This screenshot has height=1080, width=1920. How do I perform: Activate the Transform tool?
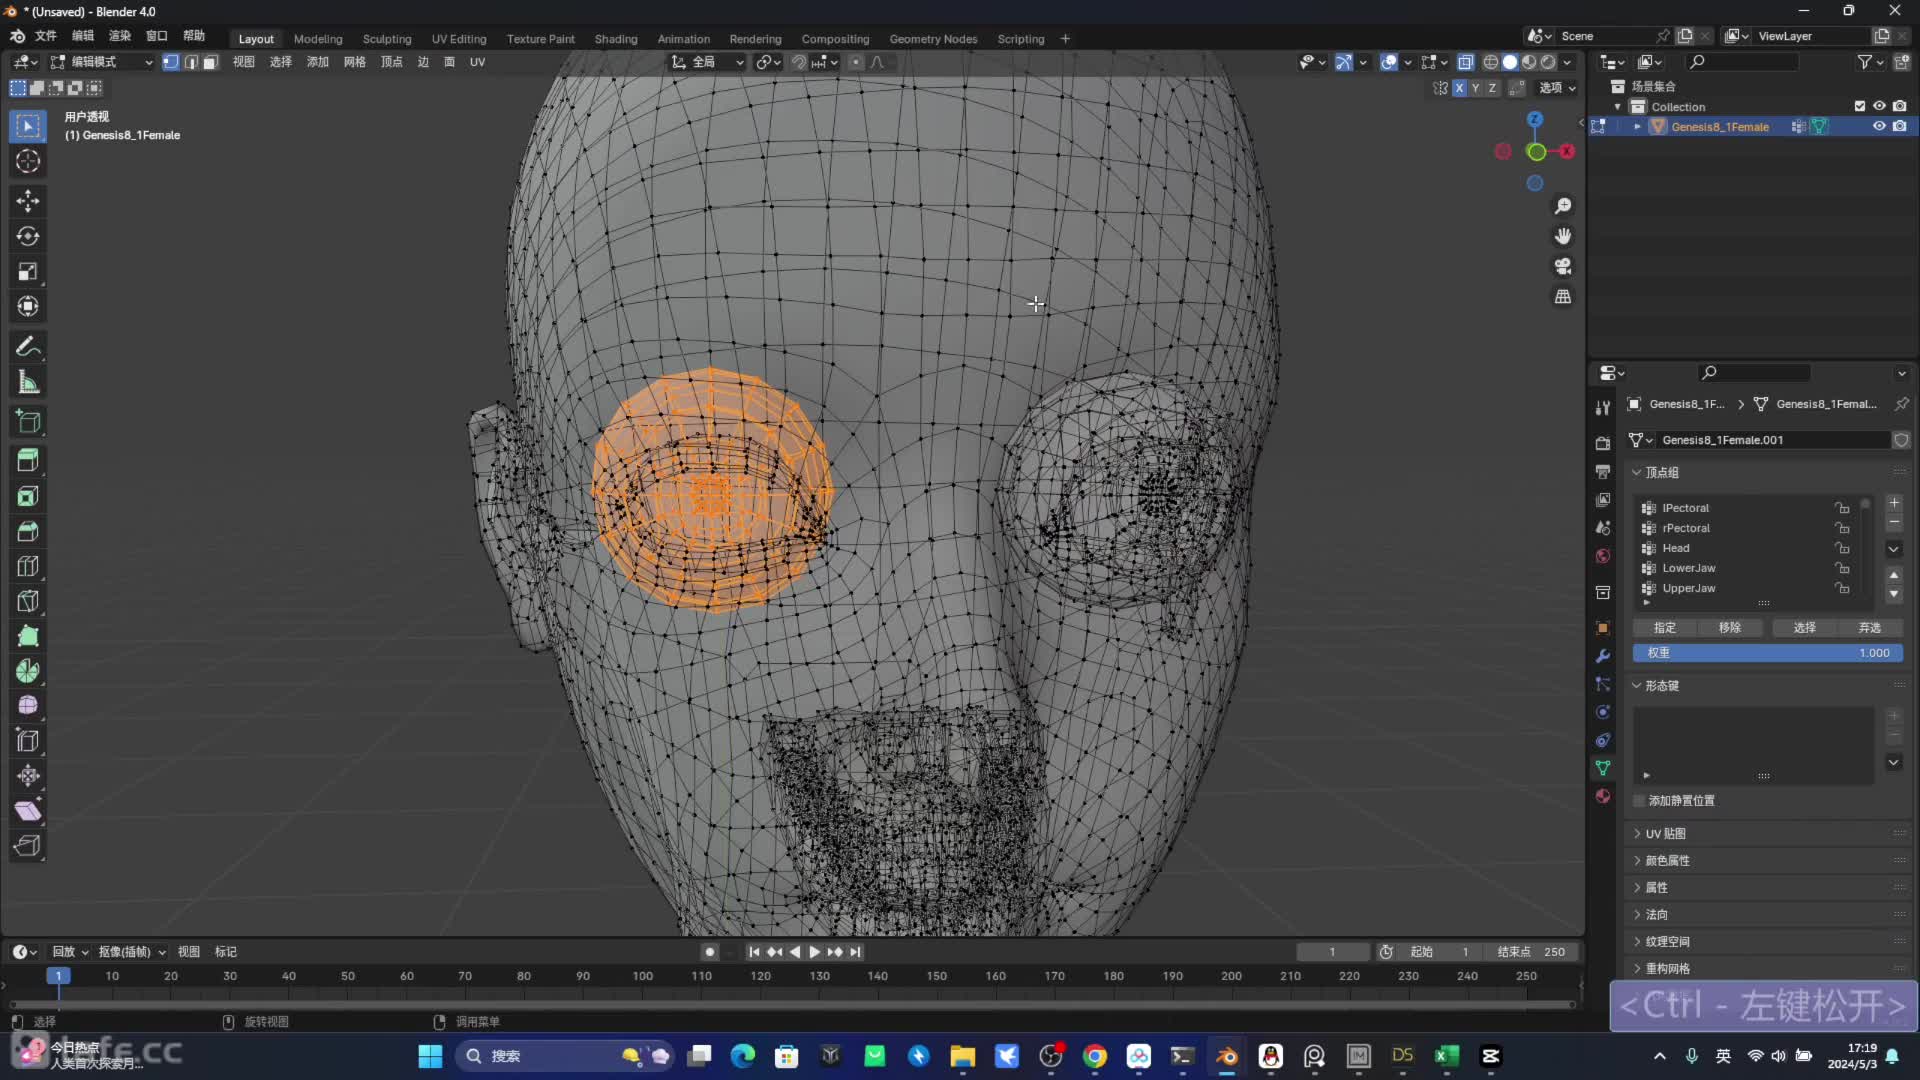pos(28,306)
